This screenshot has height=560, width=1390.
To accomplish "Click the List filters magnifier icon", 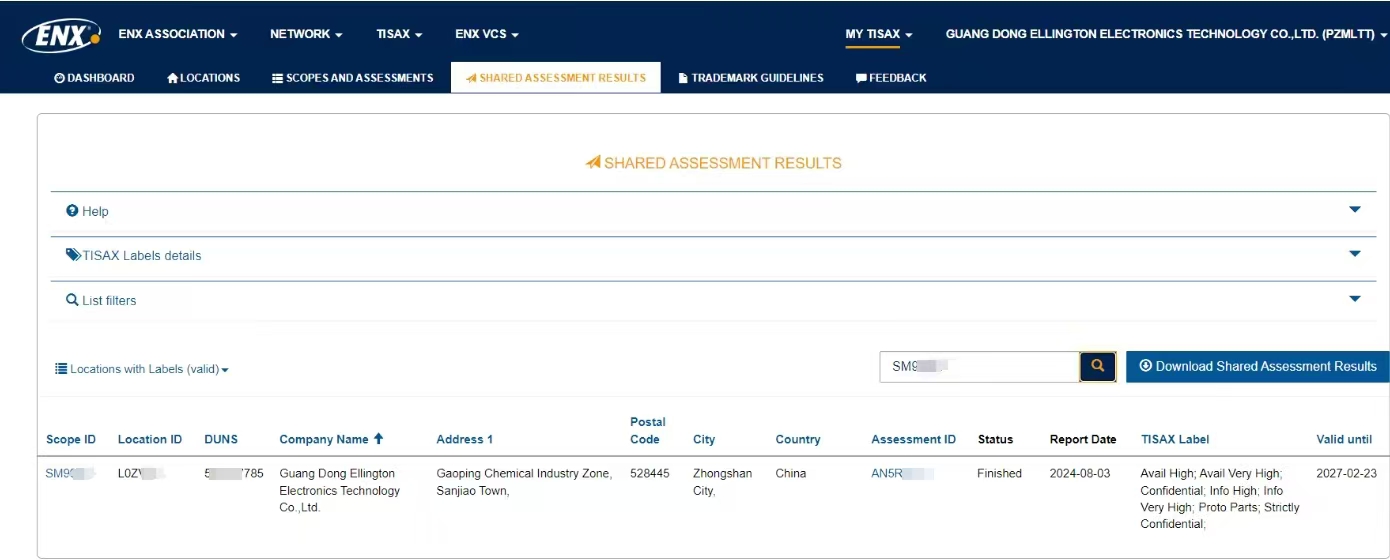I will click(x=72, y=300).
